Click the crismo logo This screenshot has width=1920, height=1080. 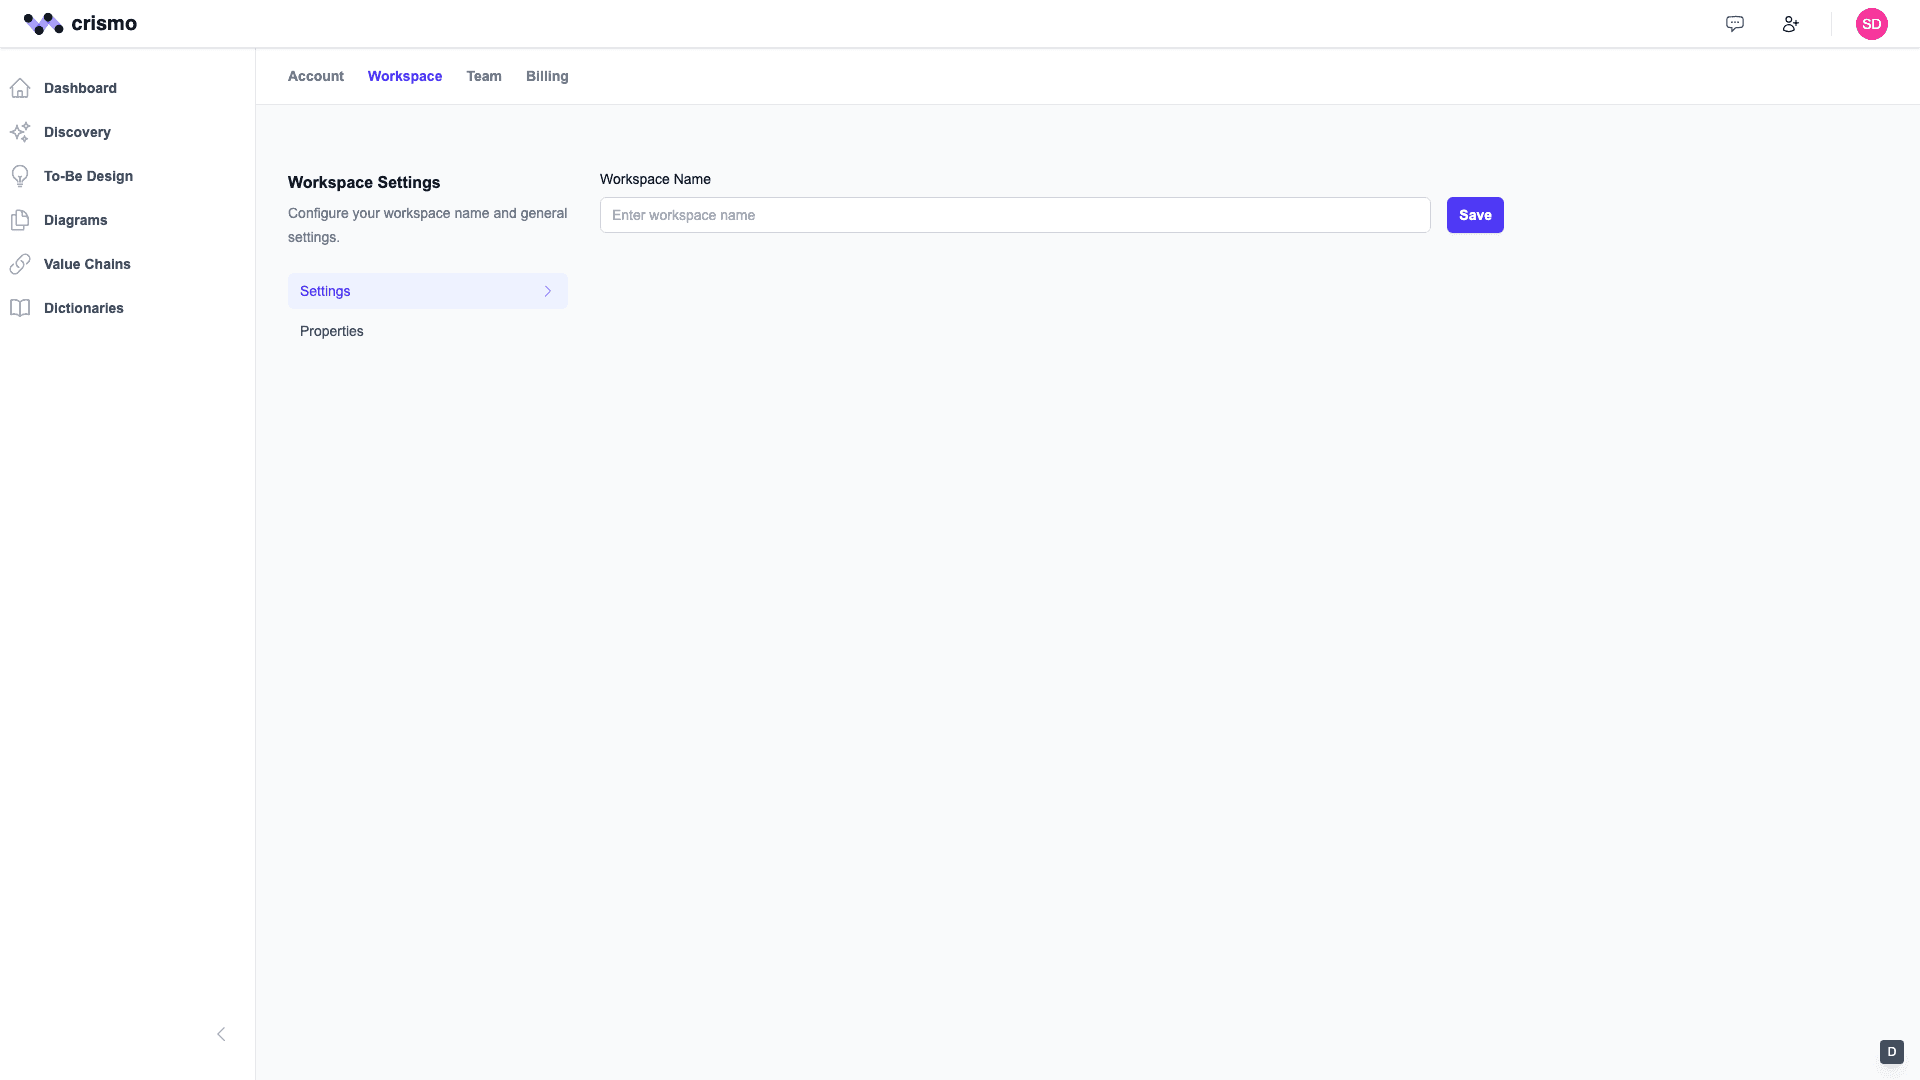(80, 23)
